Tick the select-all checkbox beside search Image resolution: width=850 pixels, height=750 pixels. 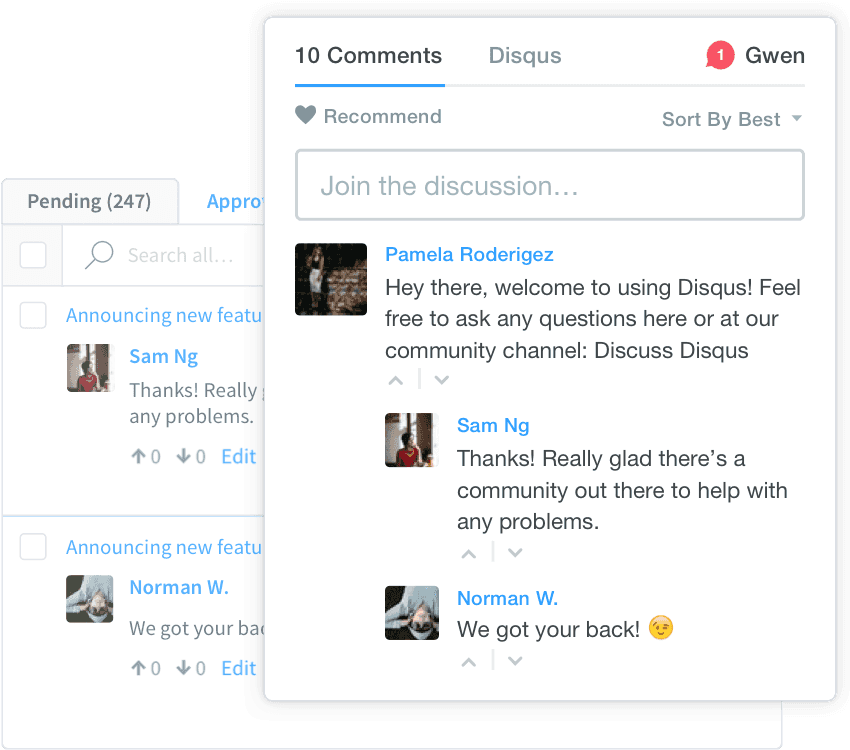point(33,255)
